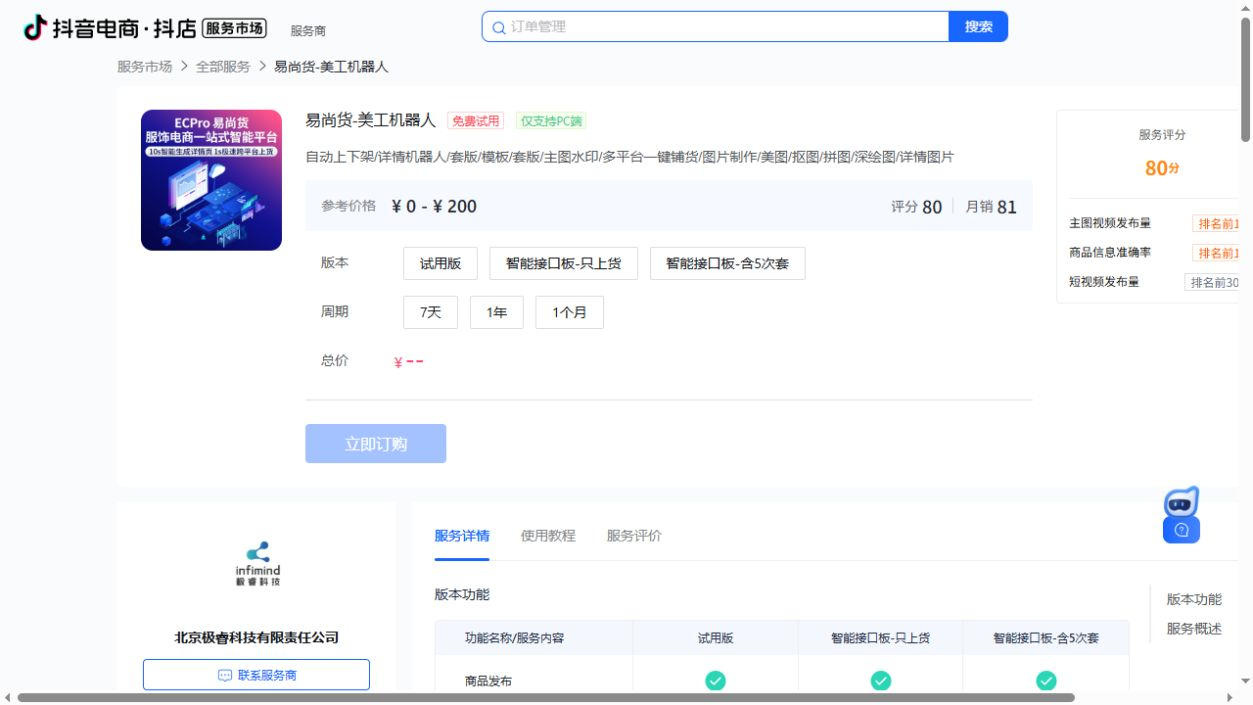Go to 全部服务 breadcrumb link
This screenshot has width=1253, height=705.
click(x=223, y=66)
